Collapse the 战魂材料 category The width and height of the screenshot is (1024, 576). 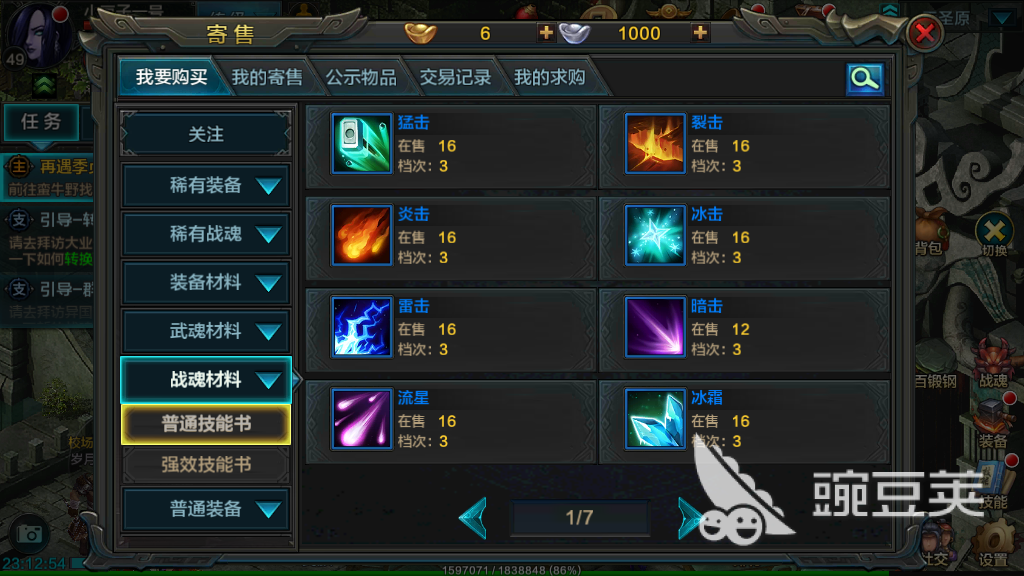point(206,380)
